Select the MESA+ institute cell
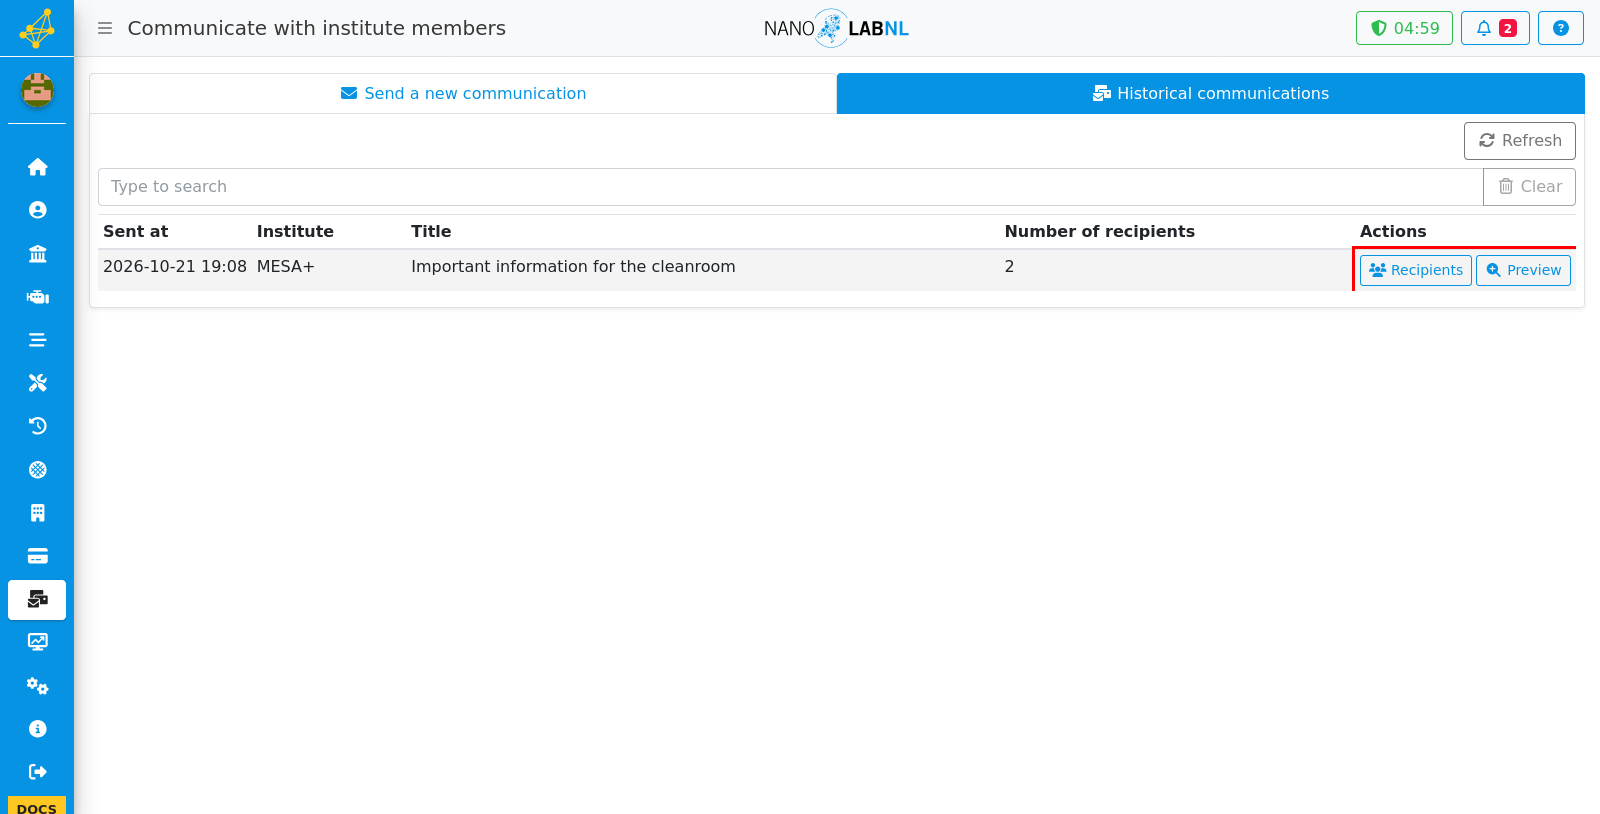 point(286,266)
